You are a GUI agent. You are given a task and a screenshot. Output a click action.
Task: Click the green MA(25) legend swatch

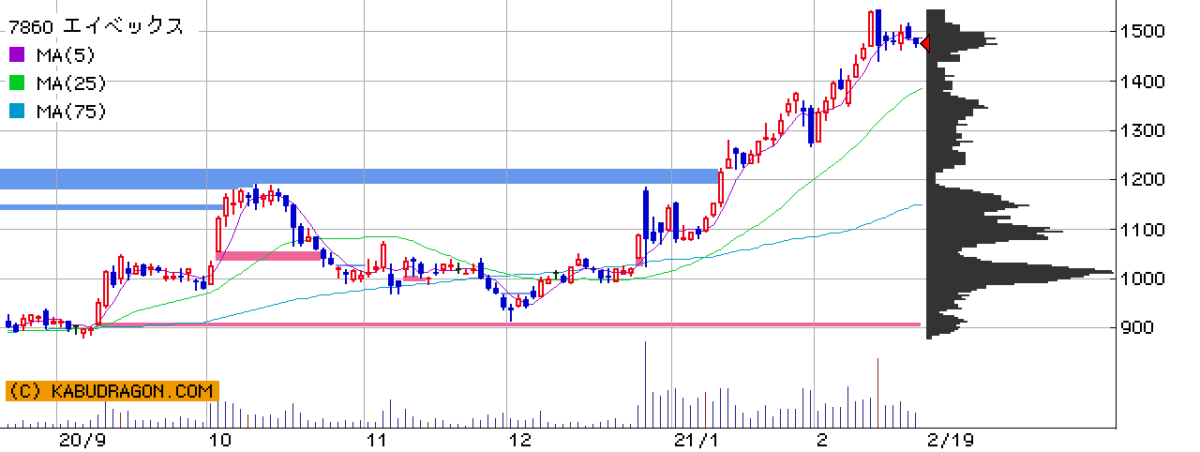[17, 83]
